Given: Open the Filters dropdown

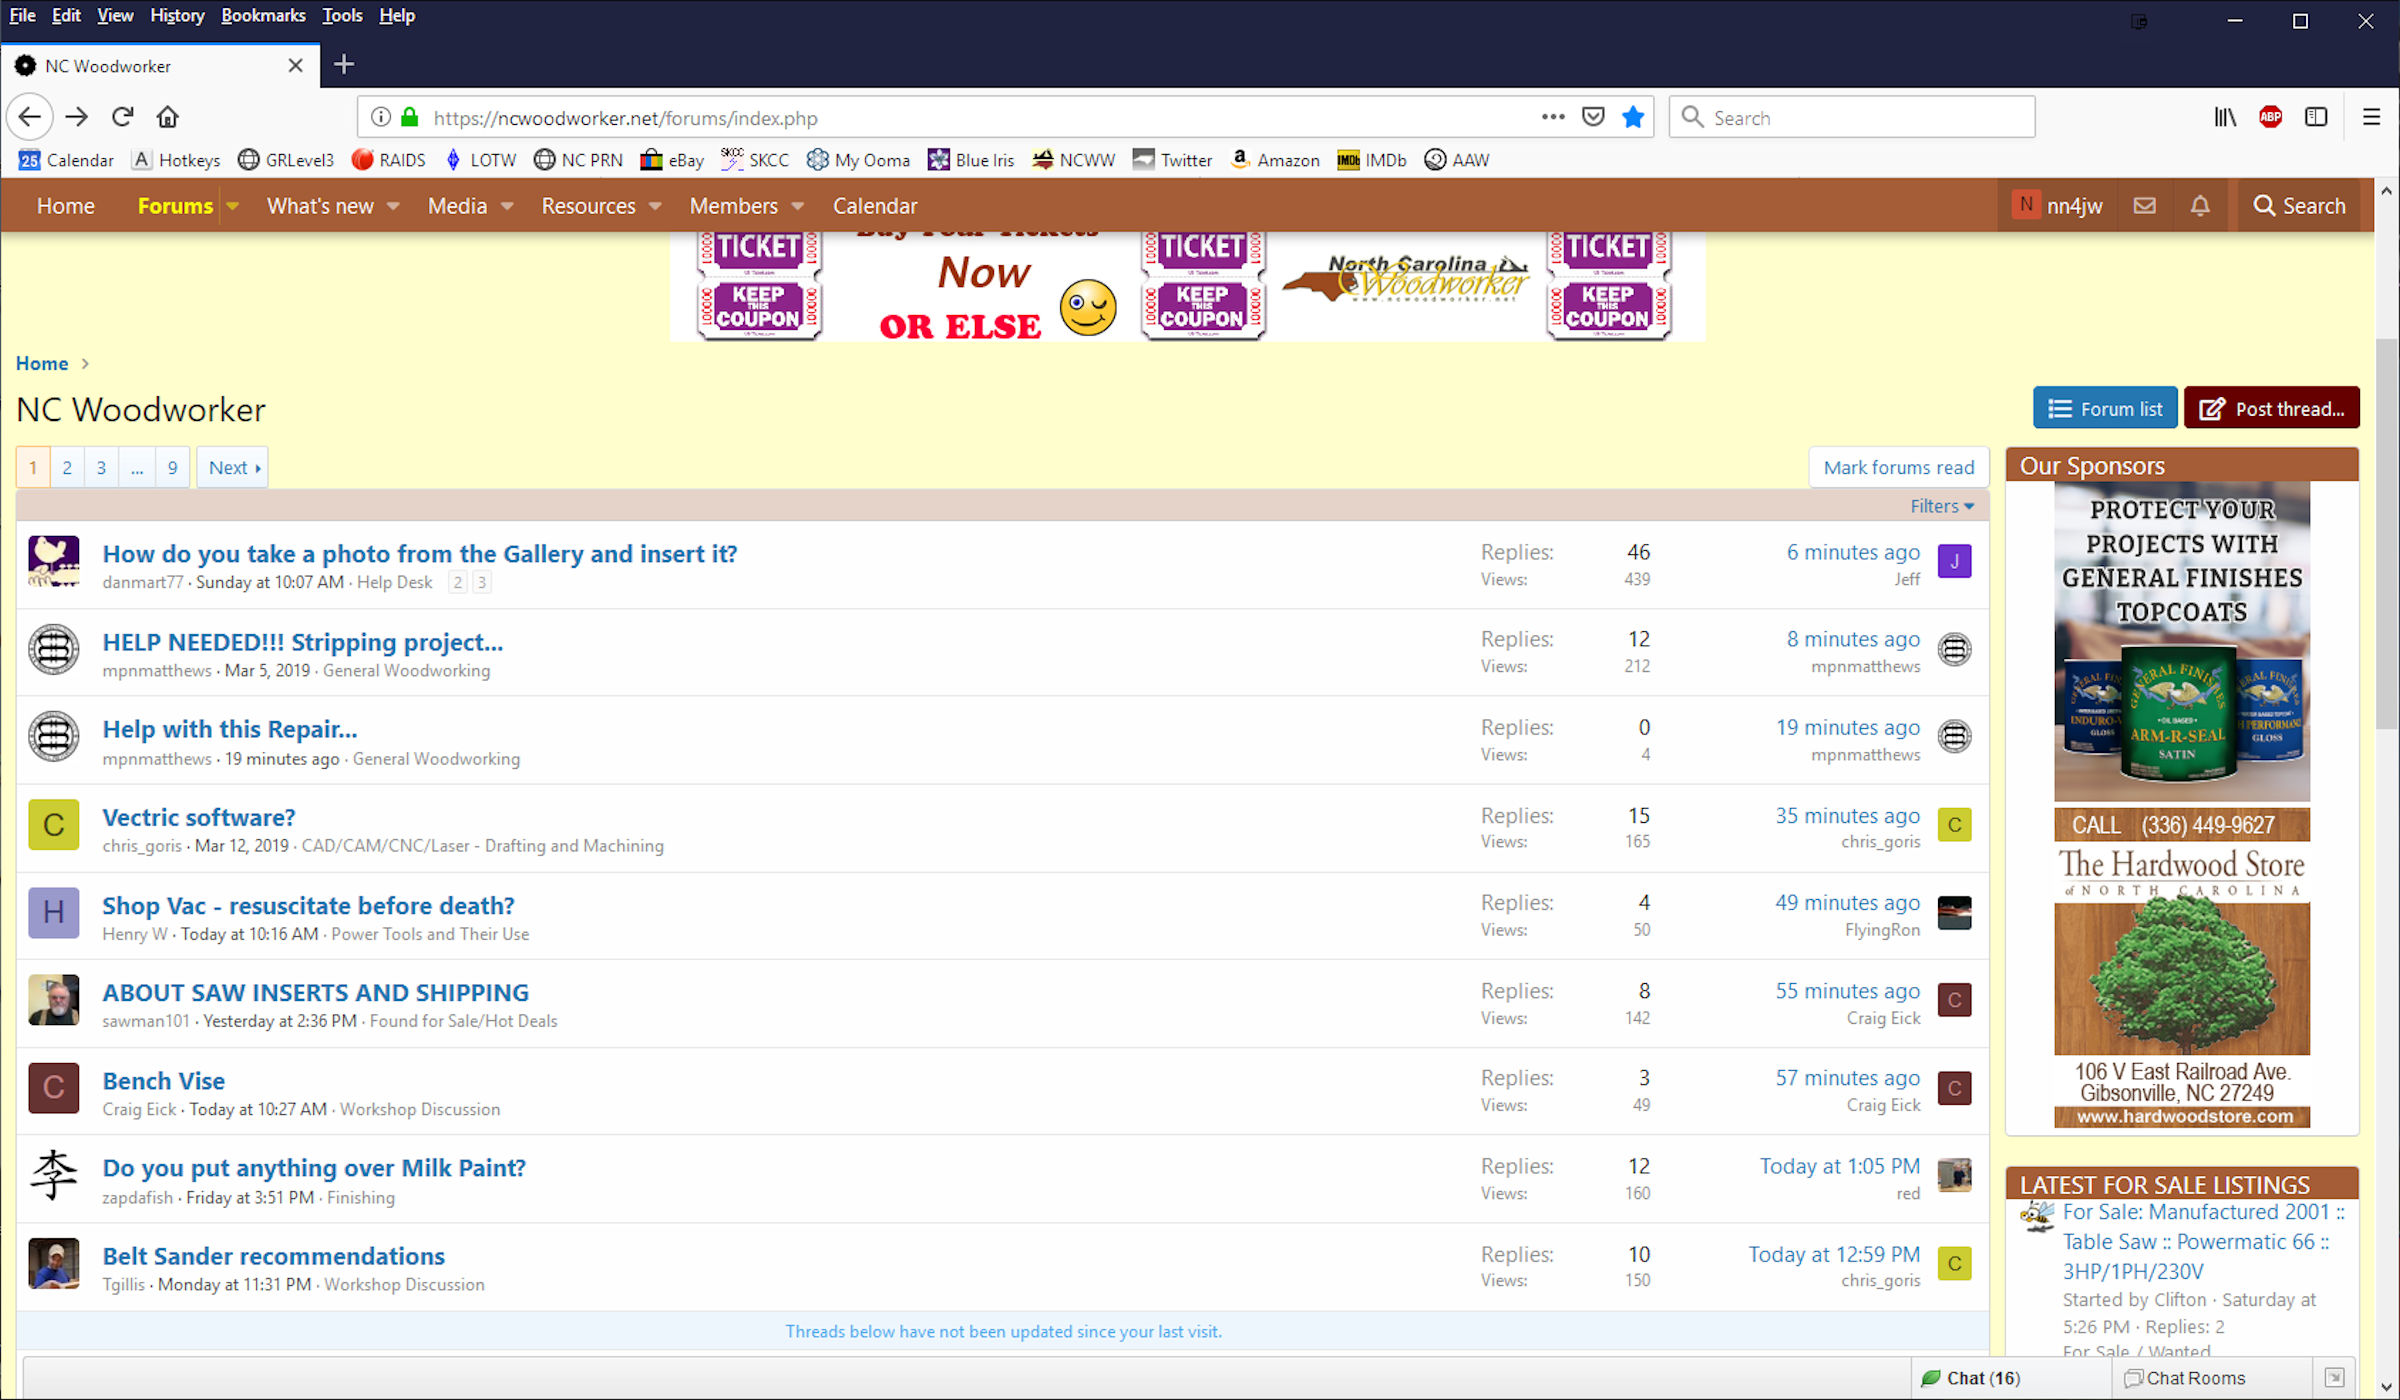Looking at the screenshot, I should pyautogui.click(x=1941, y=506).
